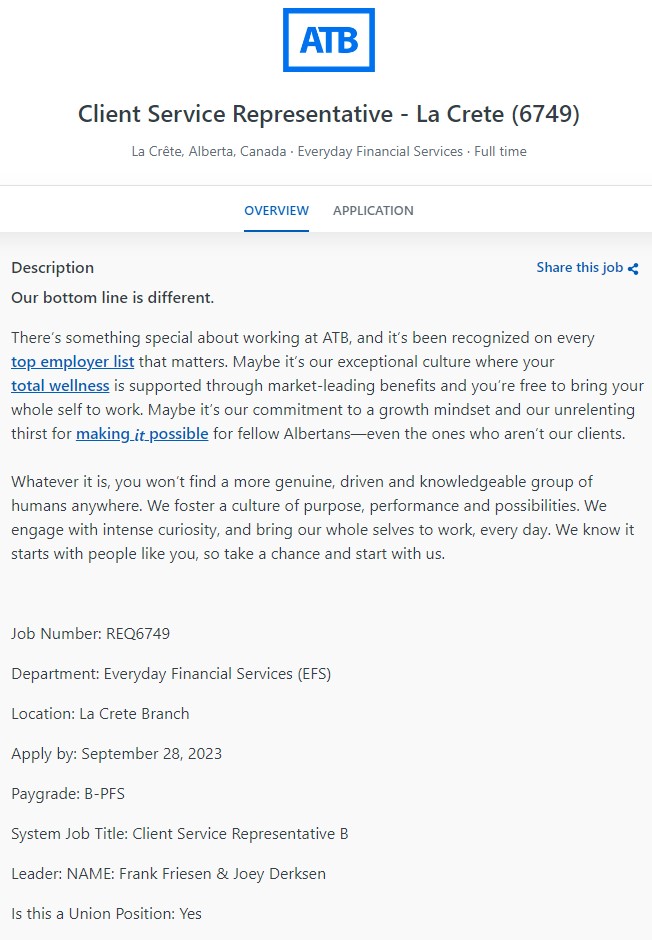Click the Apply by September 28, 2023 line
This screenshot has width=652, height=940.
(x=116, y=754)
